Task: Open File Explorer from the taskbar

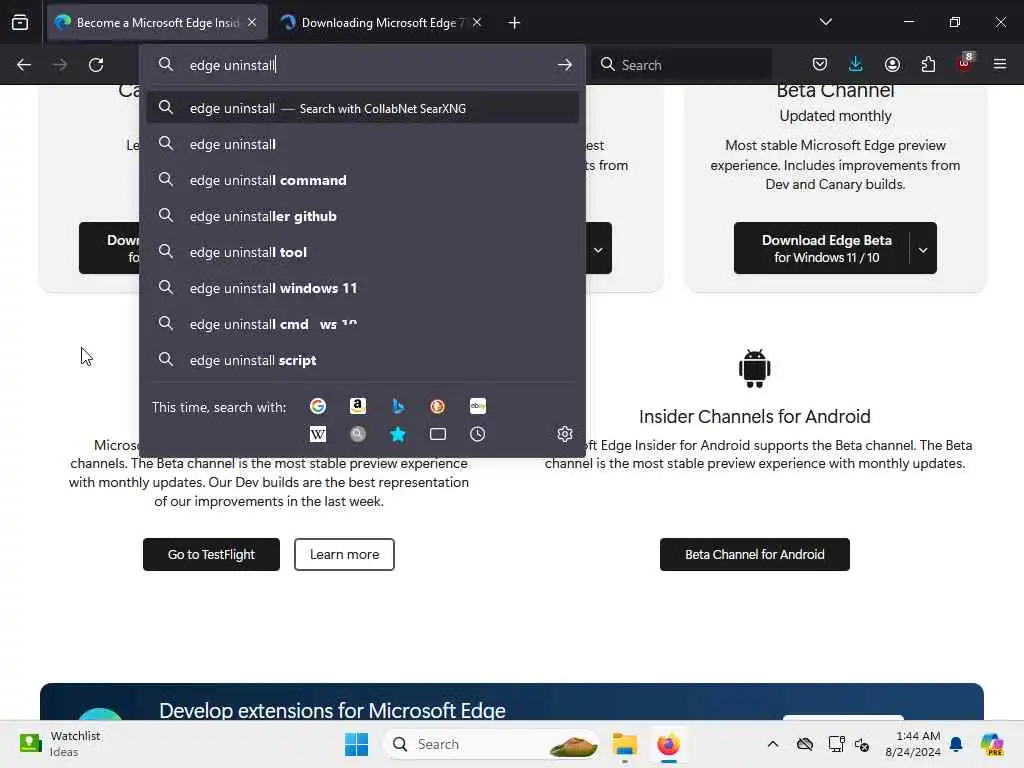Action: (624, 744)
